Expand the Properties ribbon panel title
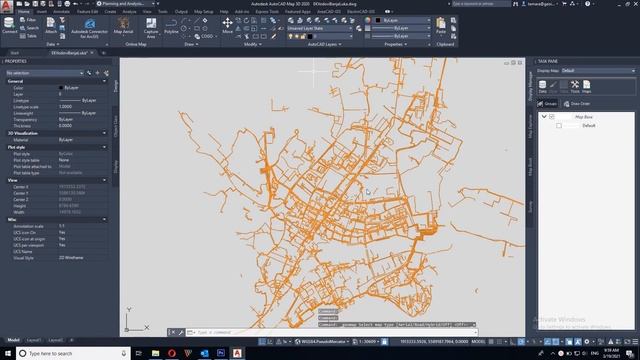The width and height of the screenshot is (640, 360). pos(396,44)
